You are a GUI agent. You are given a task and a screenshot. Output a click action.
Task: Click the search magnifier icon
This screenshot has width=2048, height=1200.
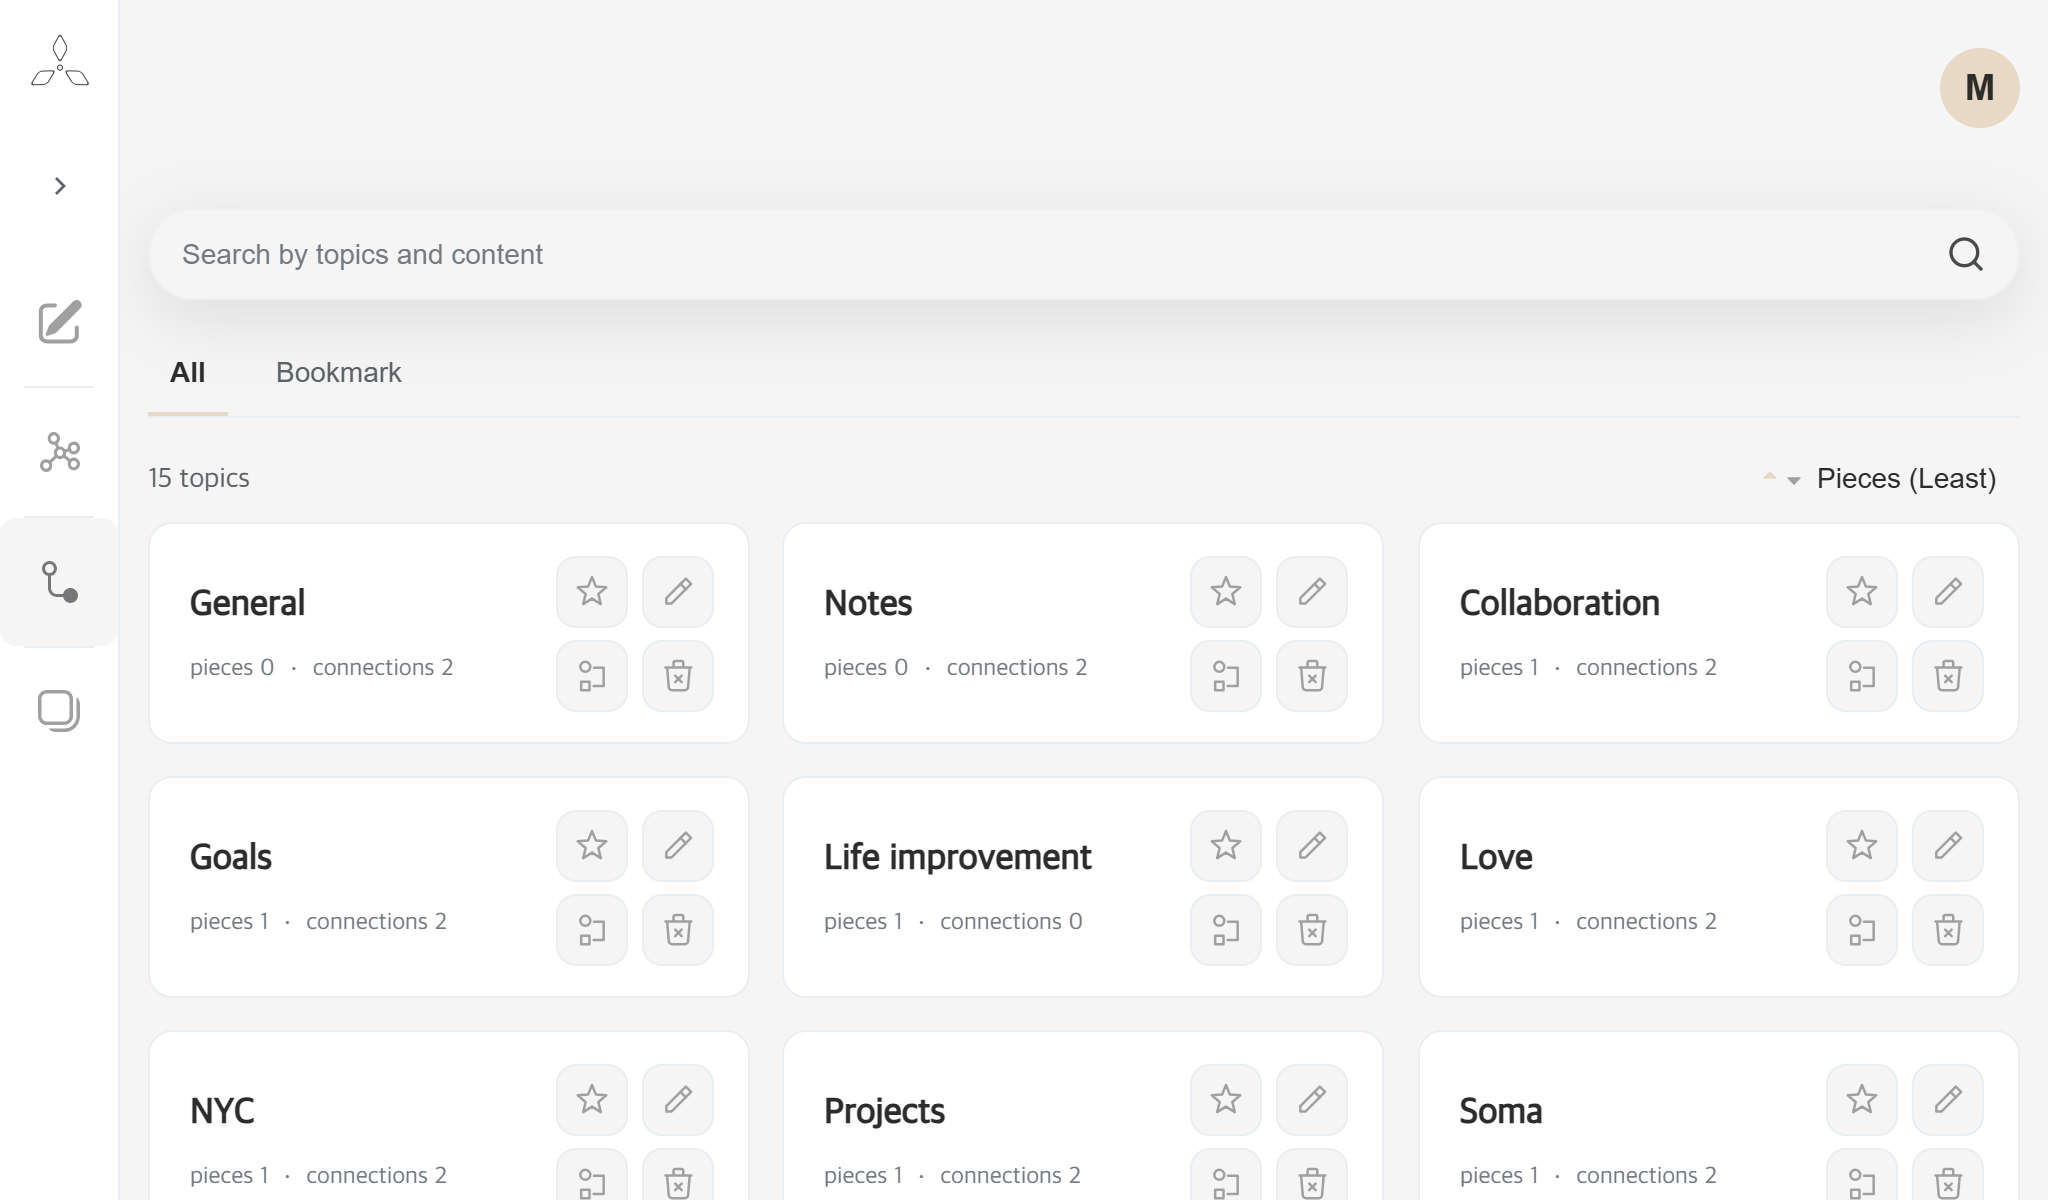1964,254
